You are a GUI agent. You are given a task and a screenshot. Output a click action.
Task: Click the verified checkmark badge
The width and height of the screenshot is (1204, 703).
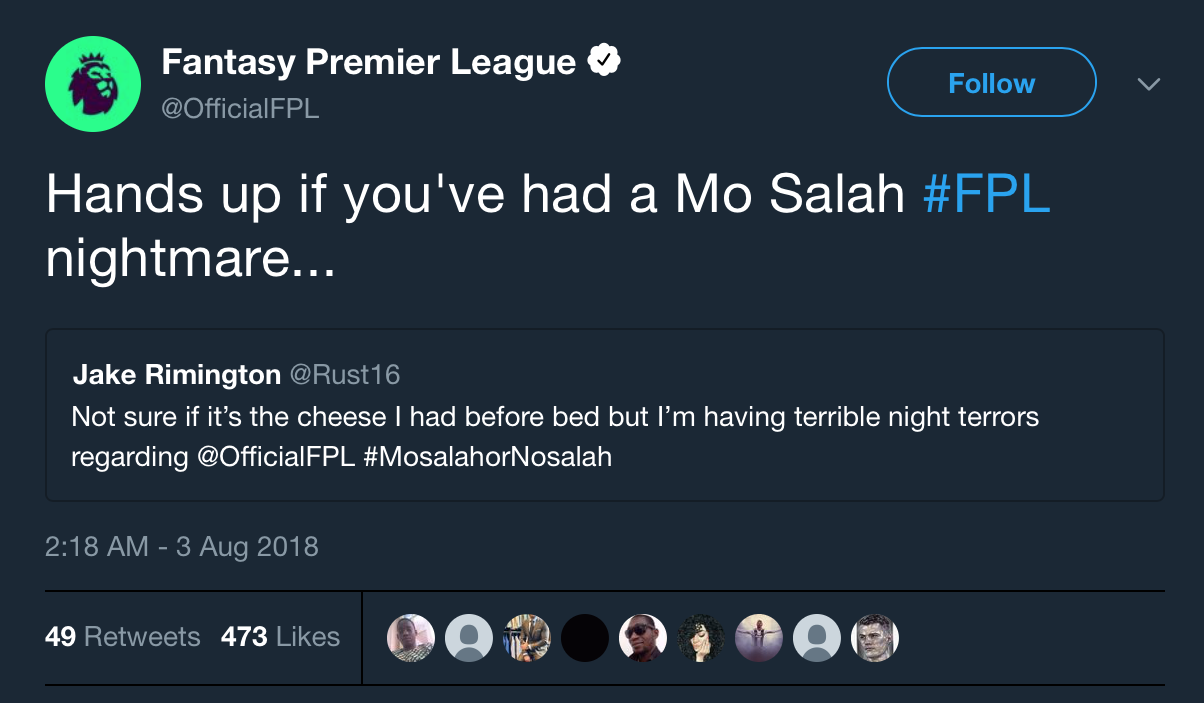603,62
